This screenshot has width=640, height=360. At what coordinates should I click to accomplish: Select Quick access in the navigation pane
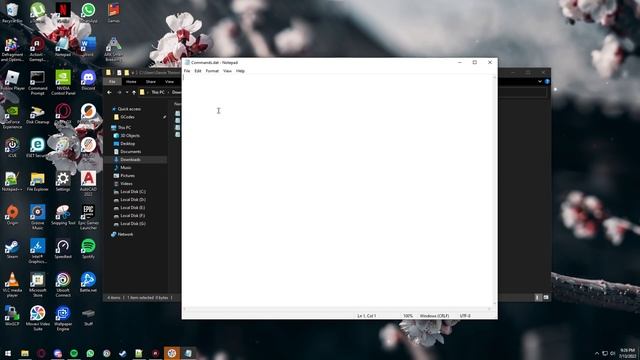[x=129, y=109]
